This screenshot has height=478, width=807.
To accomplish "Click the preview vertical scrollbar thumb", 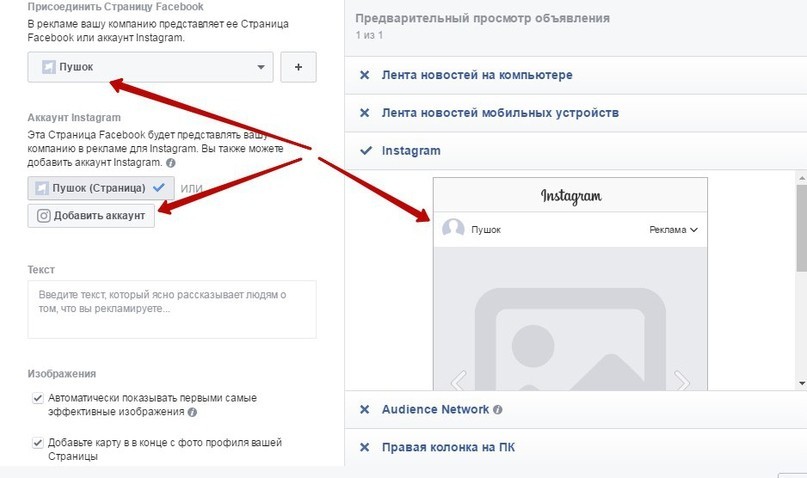I will [802, 228].
